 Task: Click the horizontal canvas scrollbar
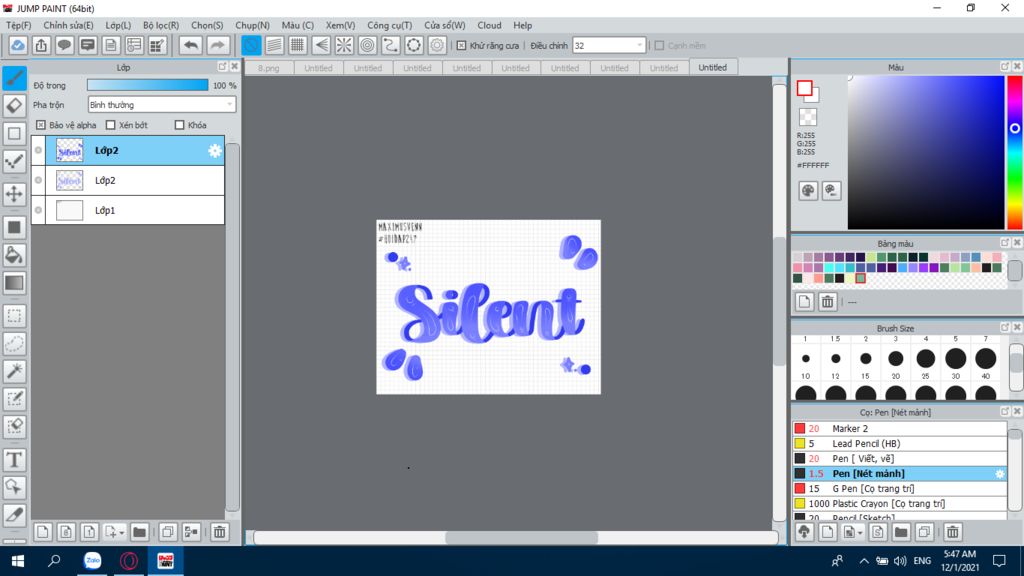(x=521, y=537)
